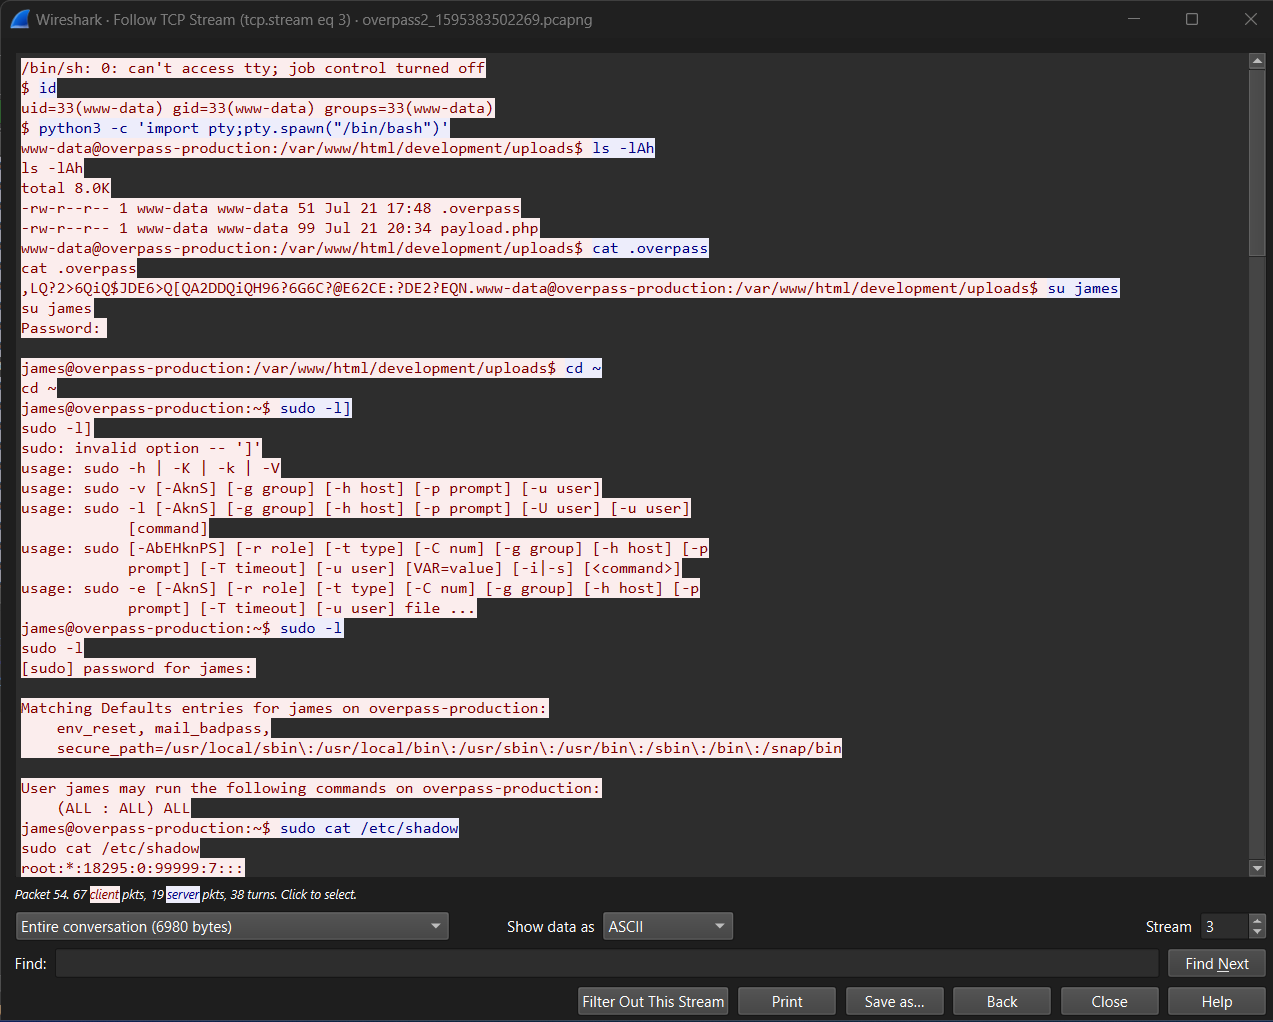The image size is (1273, 1022).
Task: Decrement the Stream number with down arrow
Action: [1258, 933]
